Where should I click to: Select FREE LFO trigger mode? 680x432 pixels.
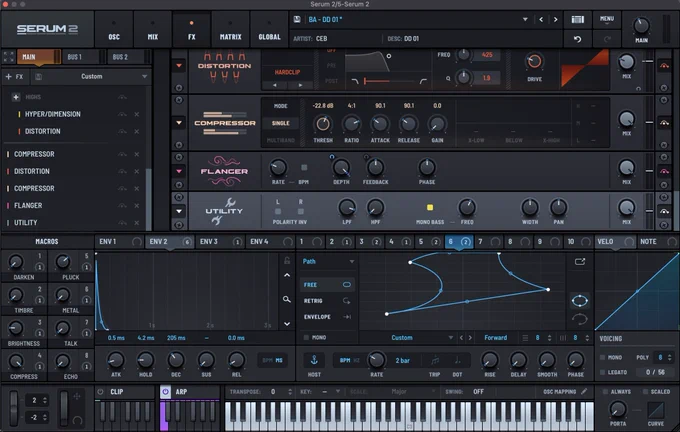coord(327,285)
